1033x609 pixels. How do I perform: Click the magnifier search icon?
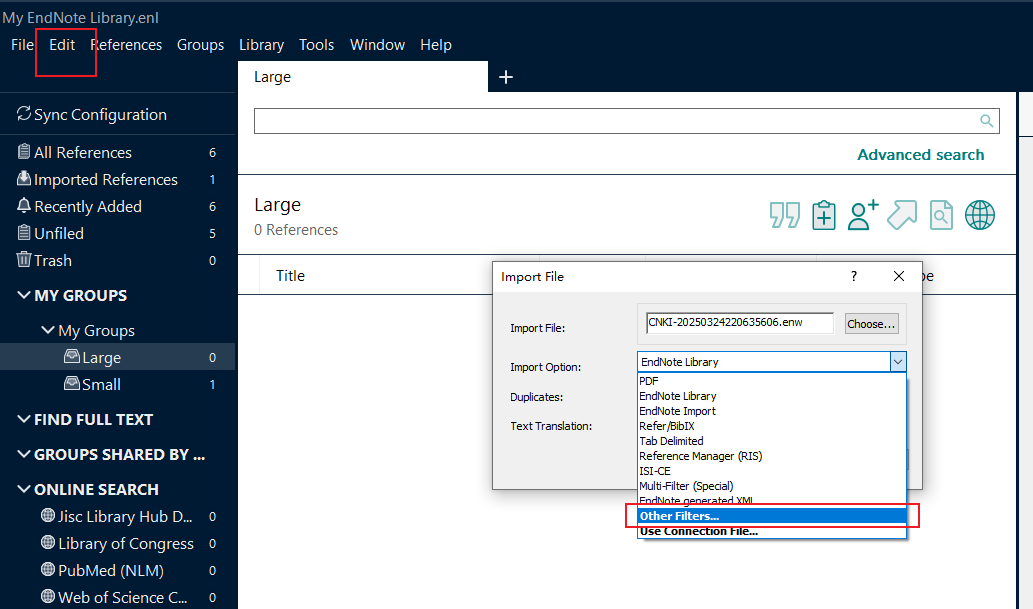coord(986,121)
